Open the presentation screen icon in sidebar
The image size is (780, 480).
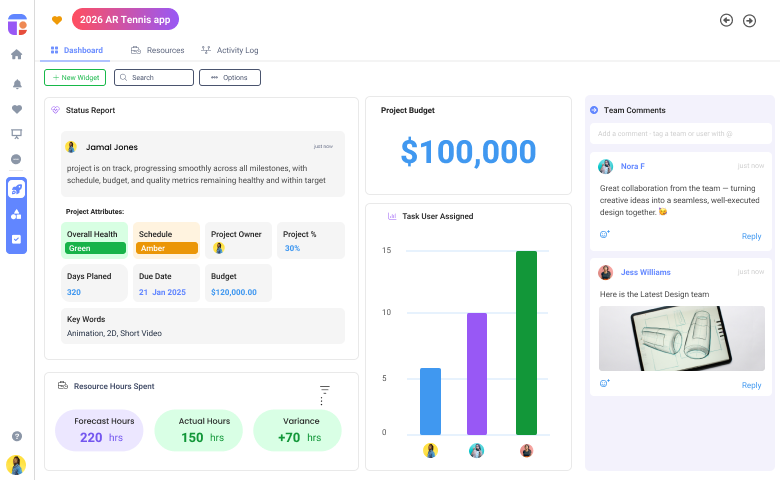[16, 134]
